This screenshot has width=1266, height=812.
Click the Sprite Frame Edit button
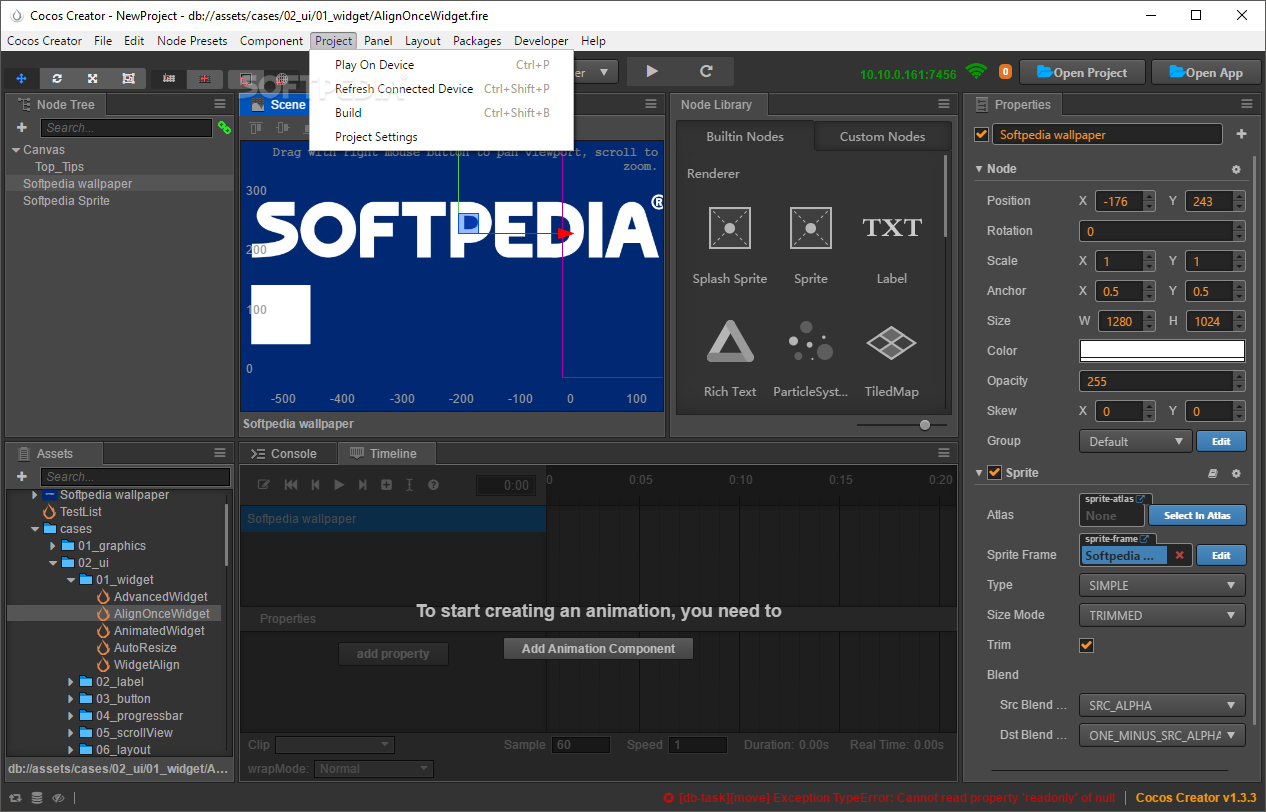click(x=1221, y=555)
